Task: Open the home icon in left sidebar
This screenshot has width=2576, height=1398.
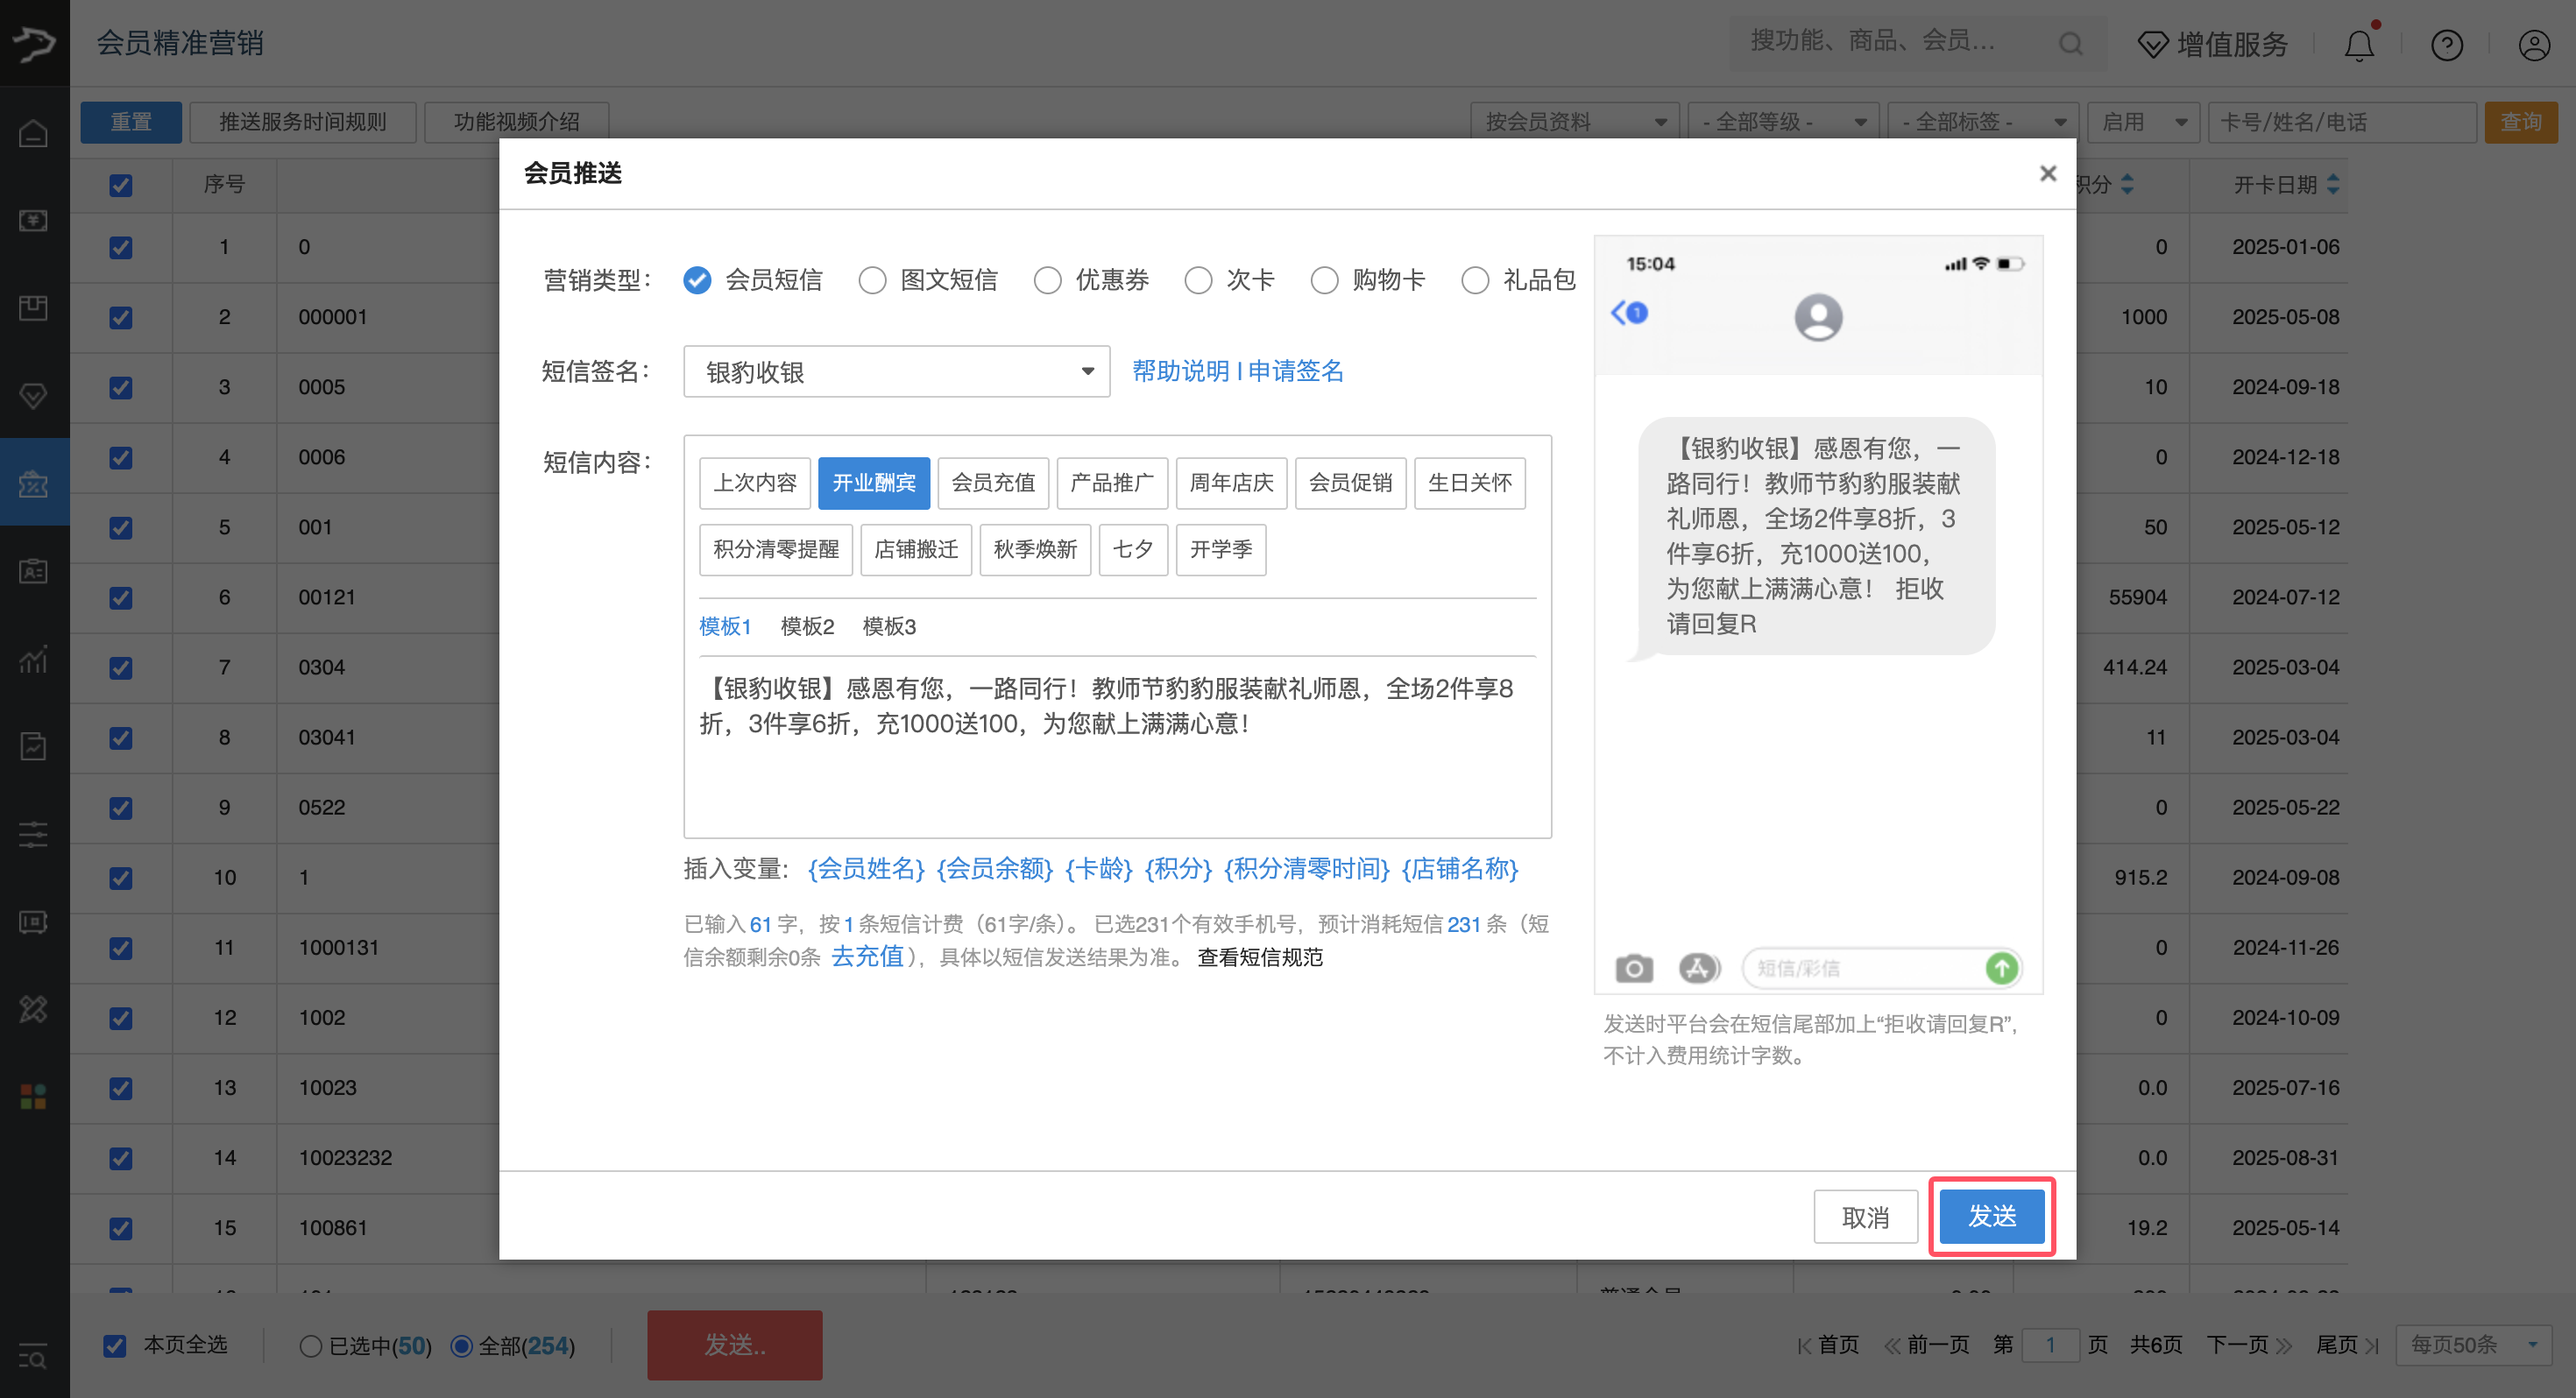Action: [33, 134]
